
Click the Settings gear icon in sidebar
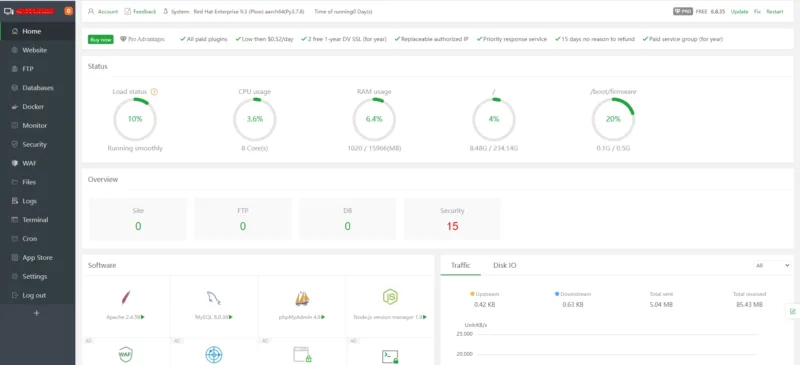pos(14,277)
